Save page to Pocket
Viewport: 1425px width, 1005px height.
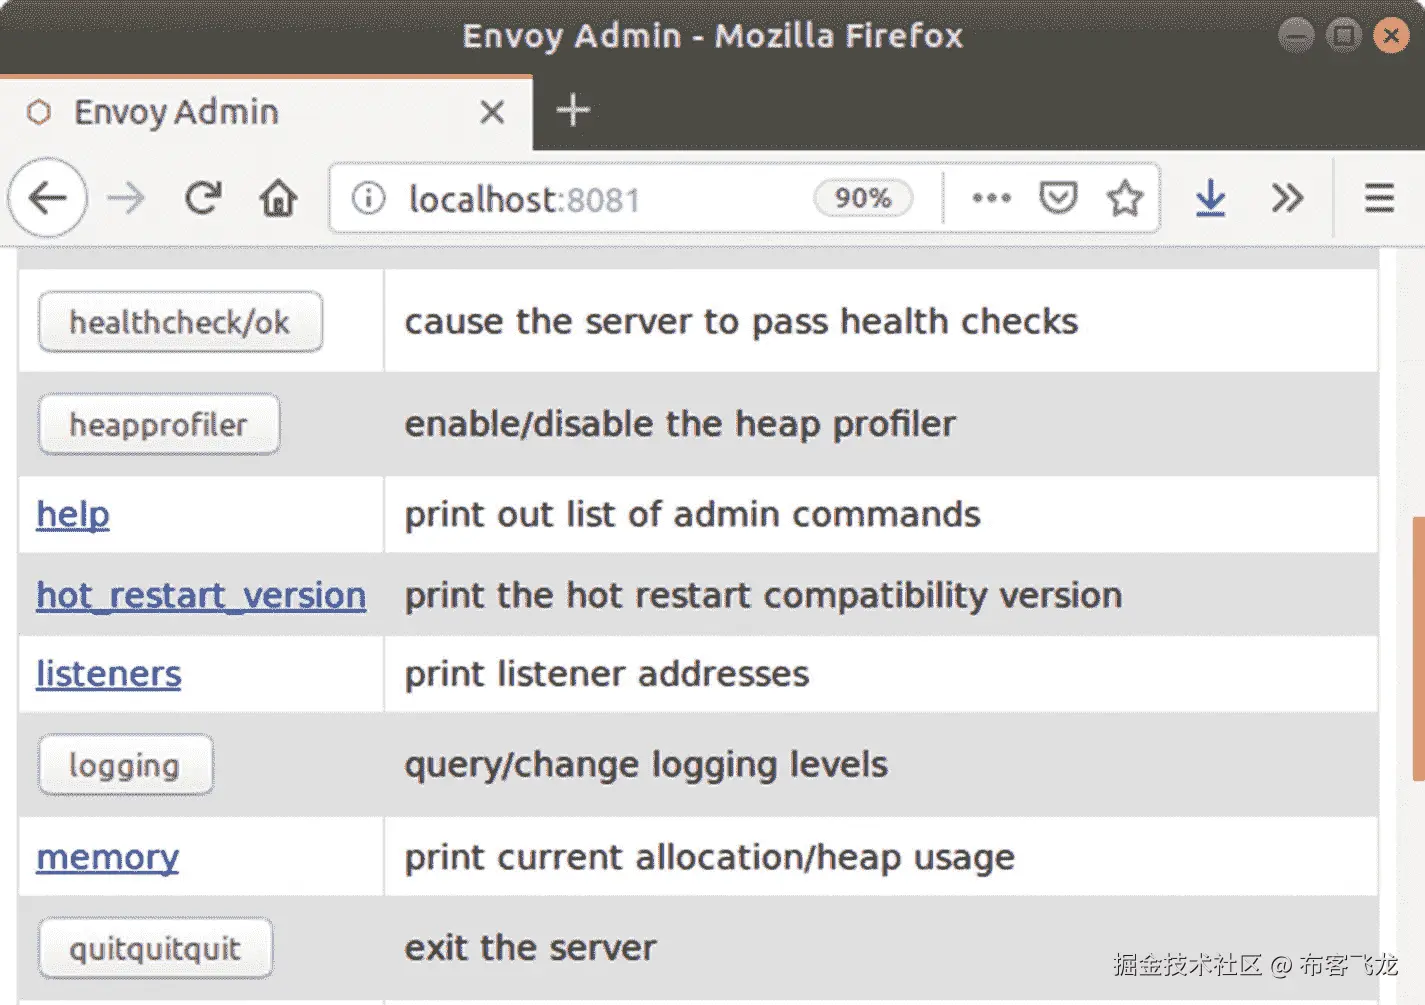click(x=1058, y=198)
